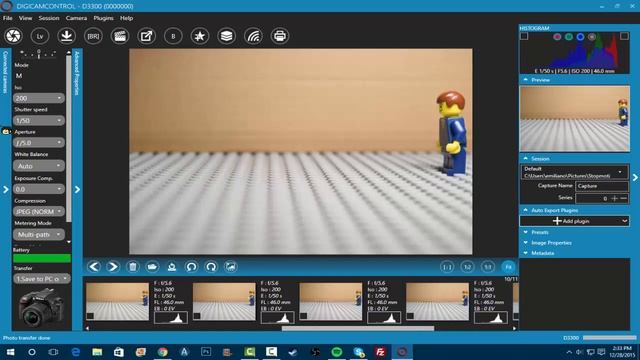640x360 pixels.
Task: Go to the previous image arrow
Action: click(x=94, y=267)
